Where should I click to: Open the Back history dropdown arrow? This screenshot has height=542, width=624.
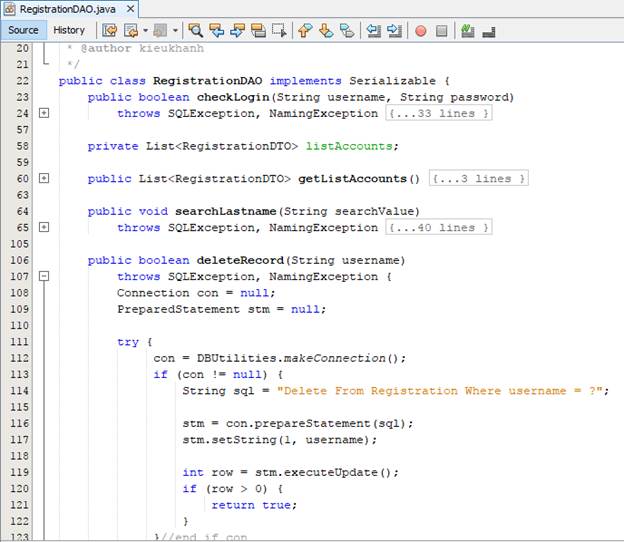146,30
